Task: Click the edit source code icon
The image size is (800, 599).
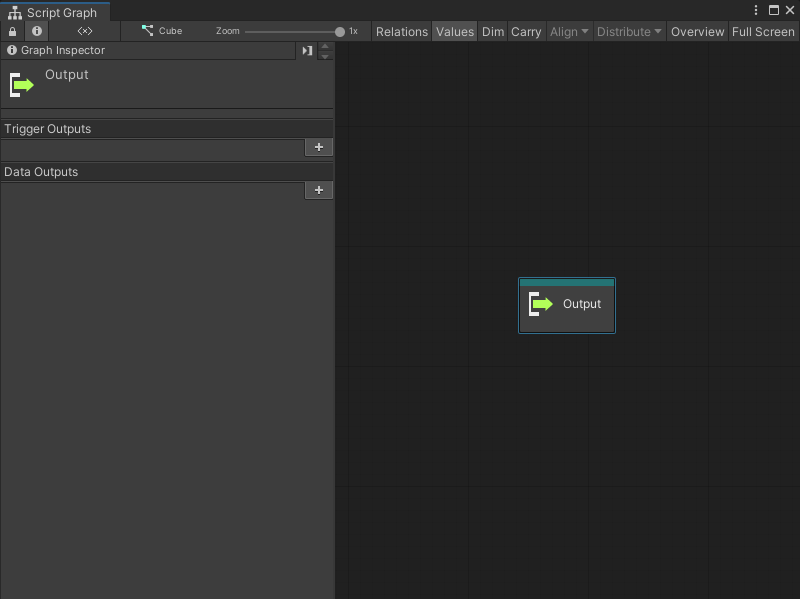Action: pos(85,31)
